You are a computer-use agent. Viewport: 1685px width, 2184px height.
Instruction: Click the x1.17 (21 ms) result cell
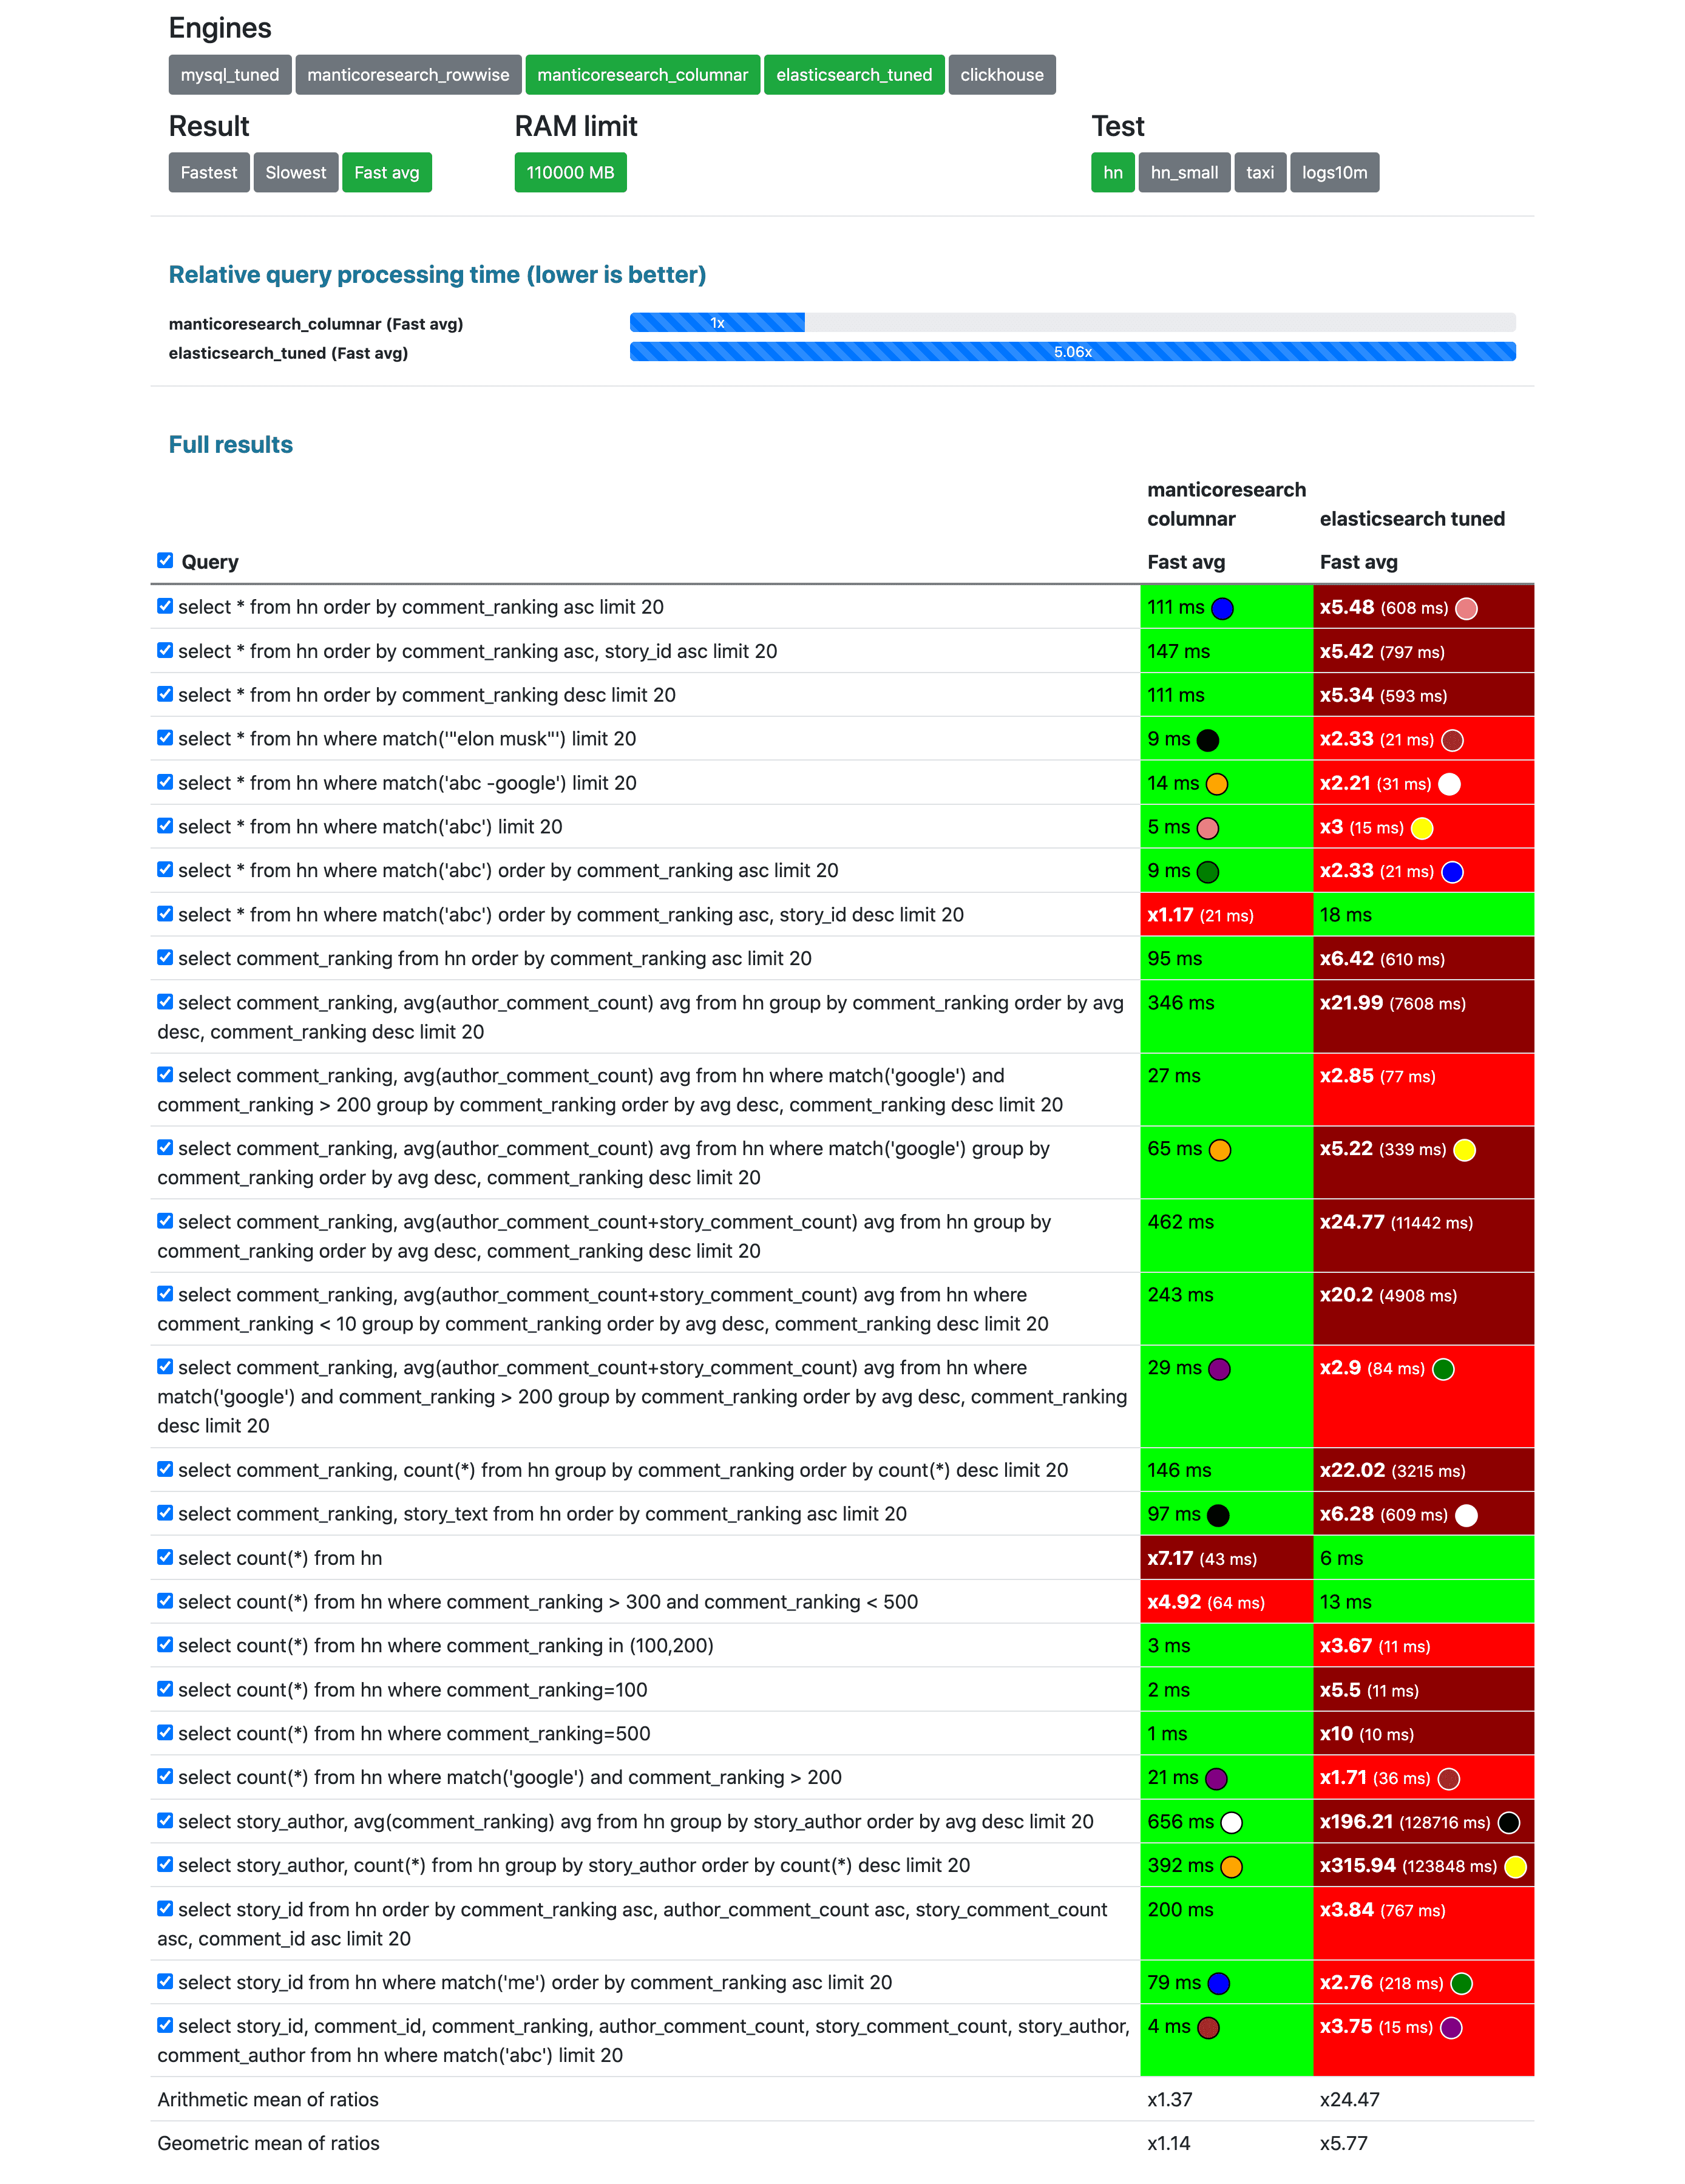pyautogui.click(x=1226, y=914)
